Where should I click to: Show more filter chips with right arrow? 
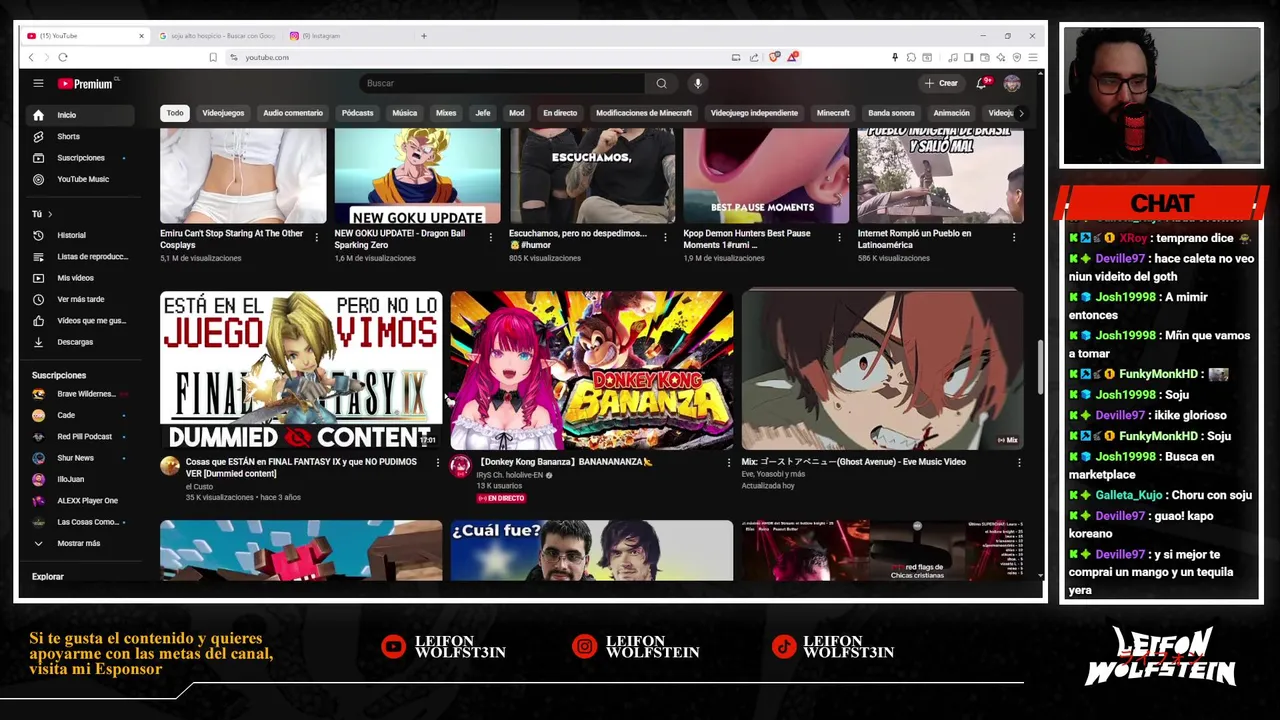[x=1020, y=113]
